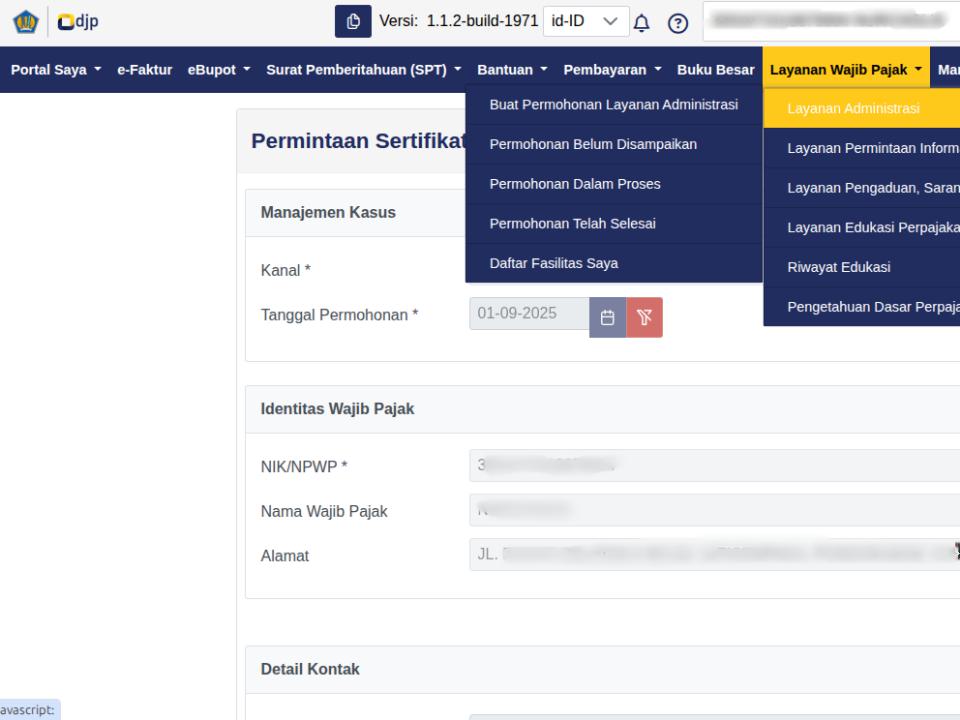The height and width of the screenshot is (720, 960).
Task: Open the Tanggal Permohonan calendar picker
Action: [x=607, y=317]
